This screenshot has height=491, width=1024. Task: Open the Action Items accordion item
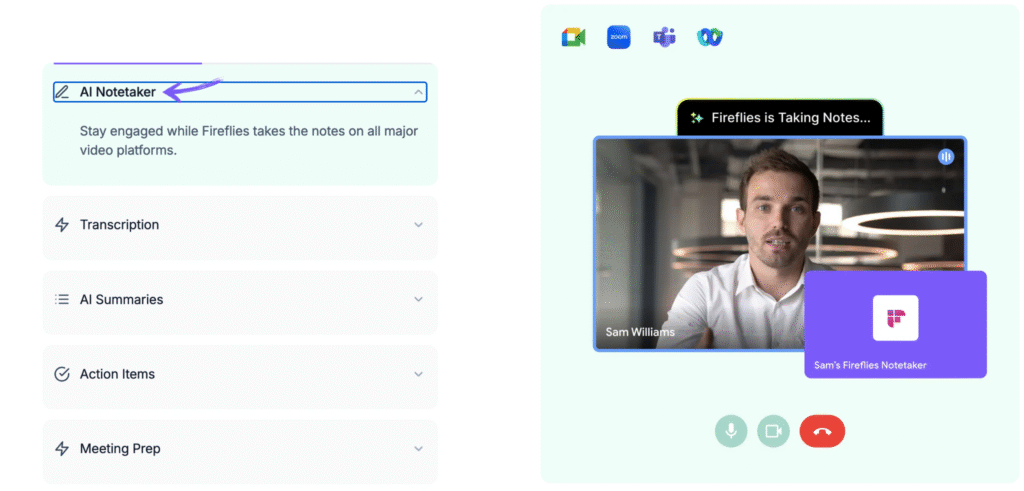coord(117,374)
